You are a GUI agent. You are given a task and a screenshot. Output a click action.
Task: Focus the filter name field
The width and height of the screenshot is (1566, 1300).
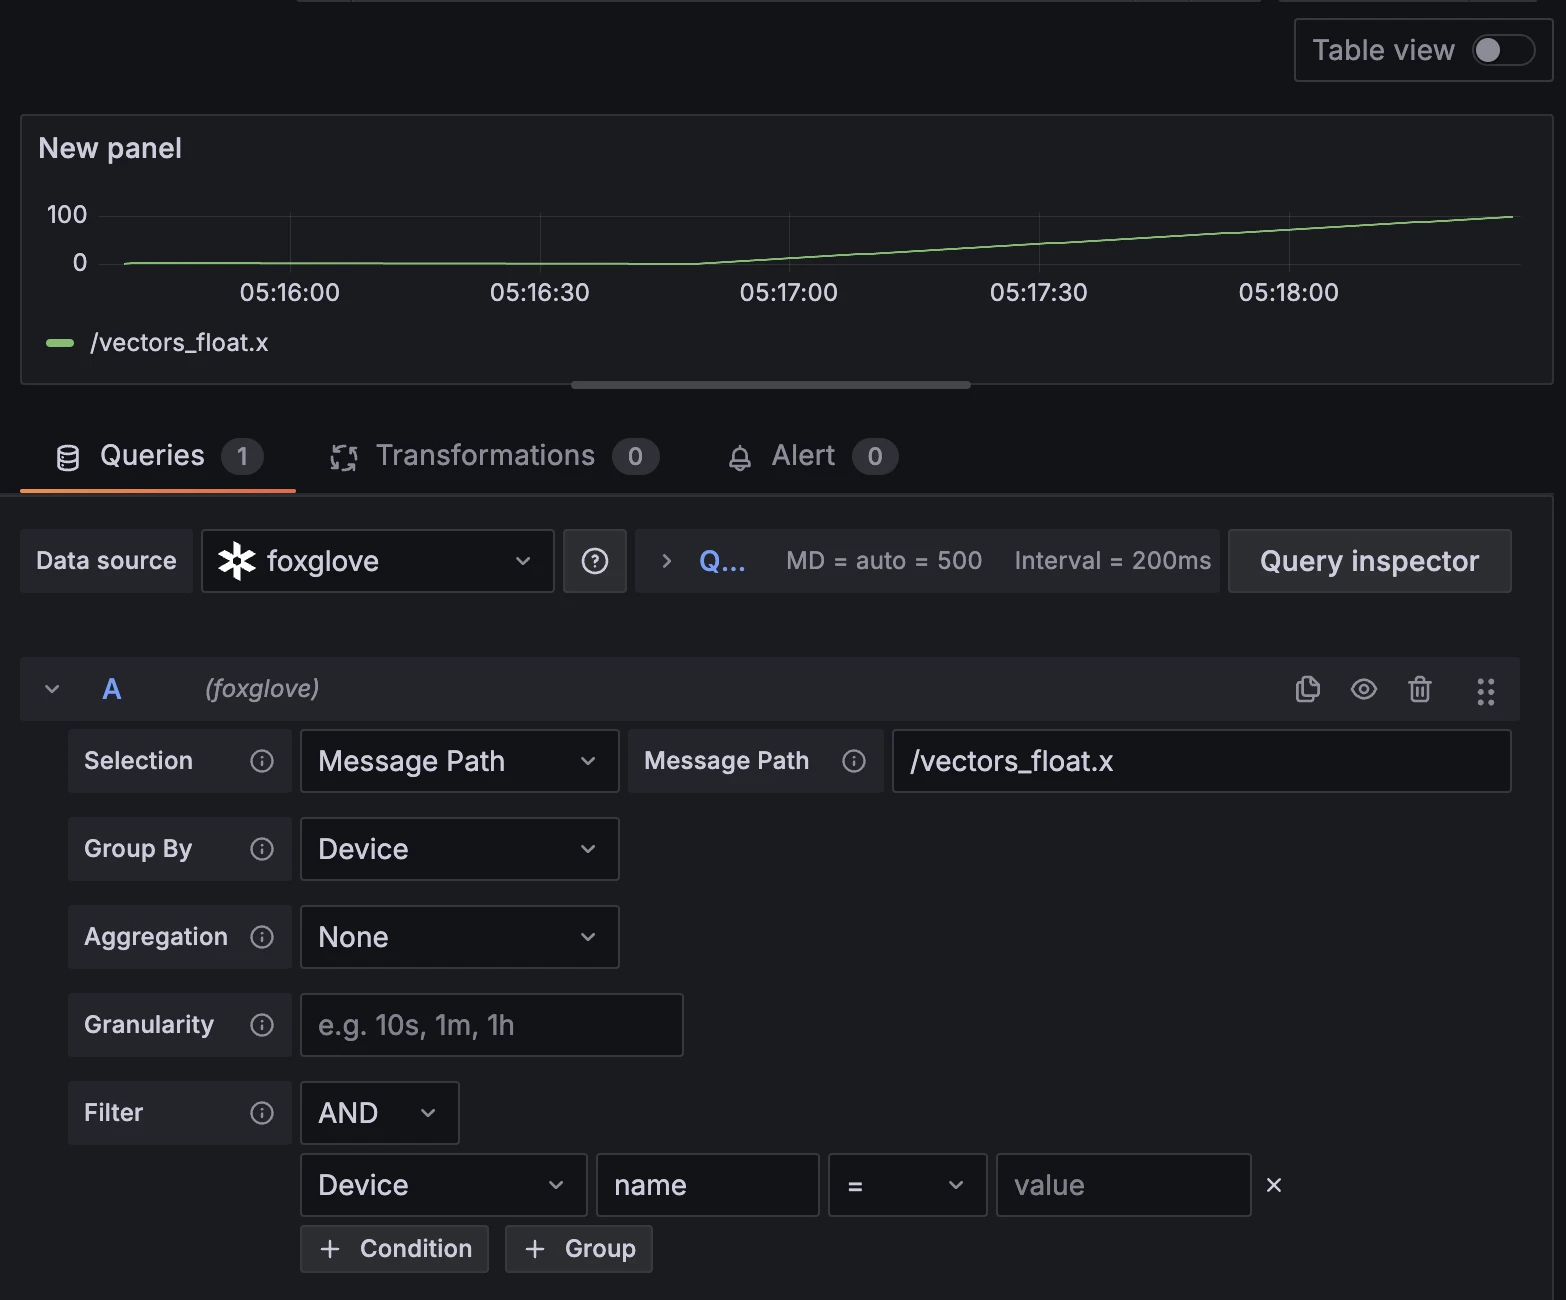pos(708,1185)
